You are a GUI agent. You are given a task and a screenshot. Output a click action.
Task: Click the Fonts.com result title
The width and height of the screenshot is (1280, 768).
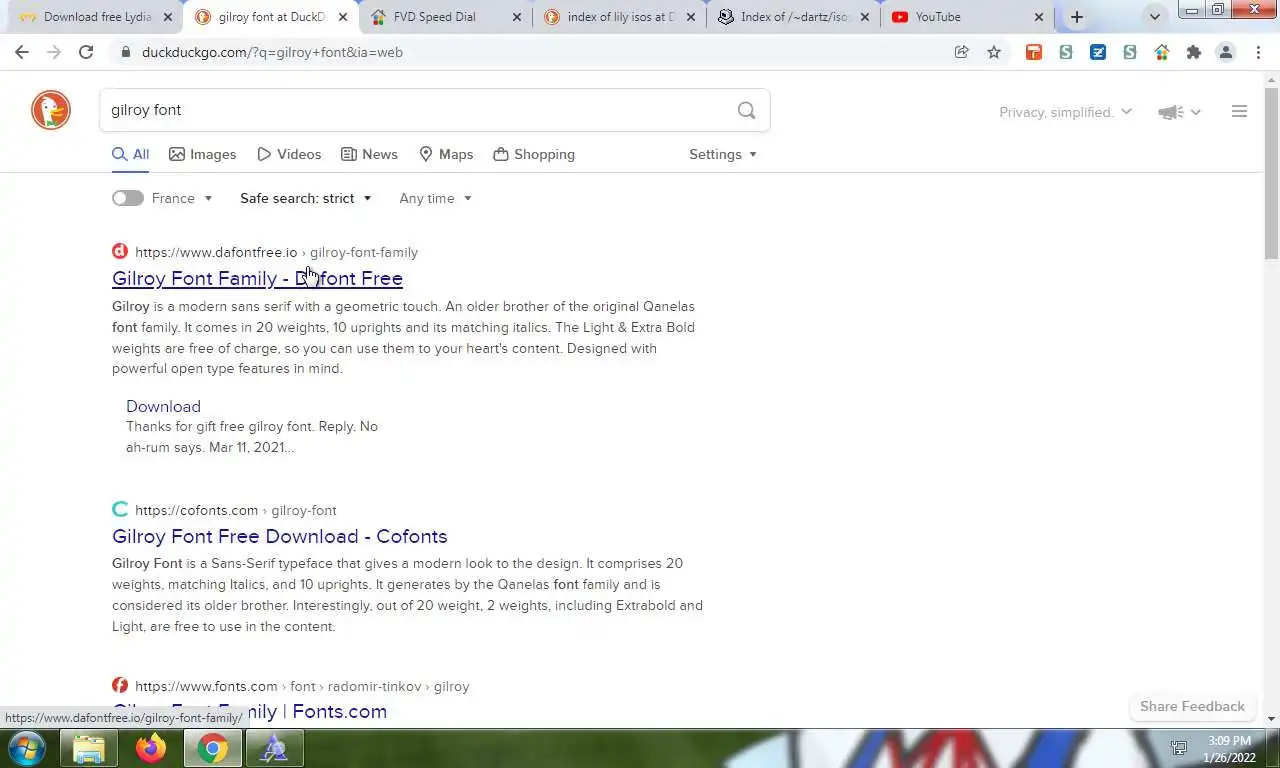click(x=249, y=711)
